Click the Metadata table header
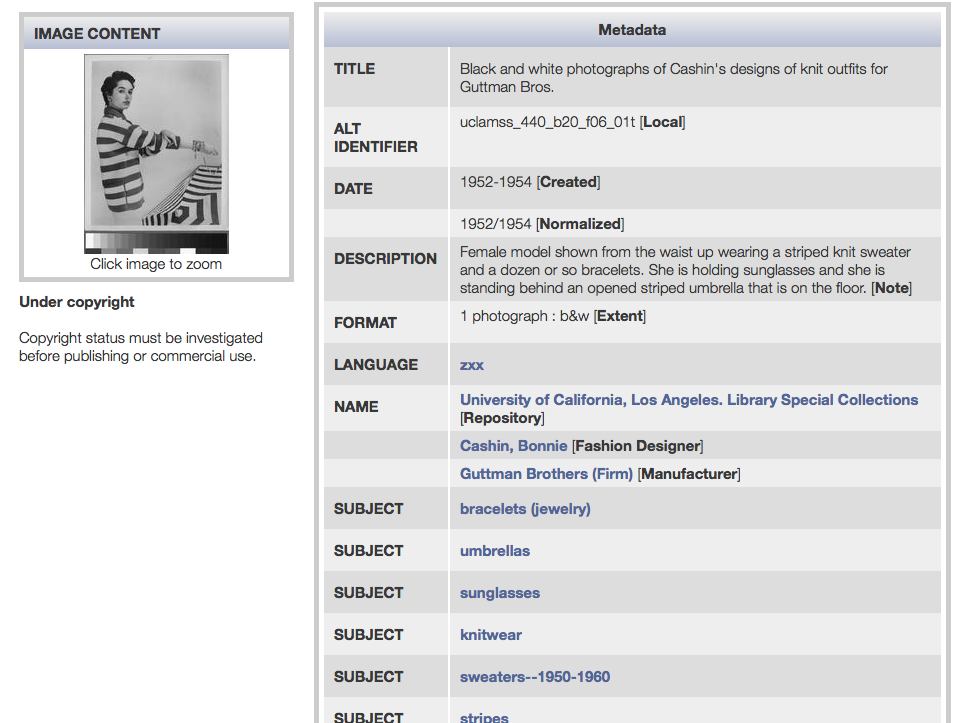The height and width of the screenshot is (723, 960). (x=632, y=30)
